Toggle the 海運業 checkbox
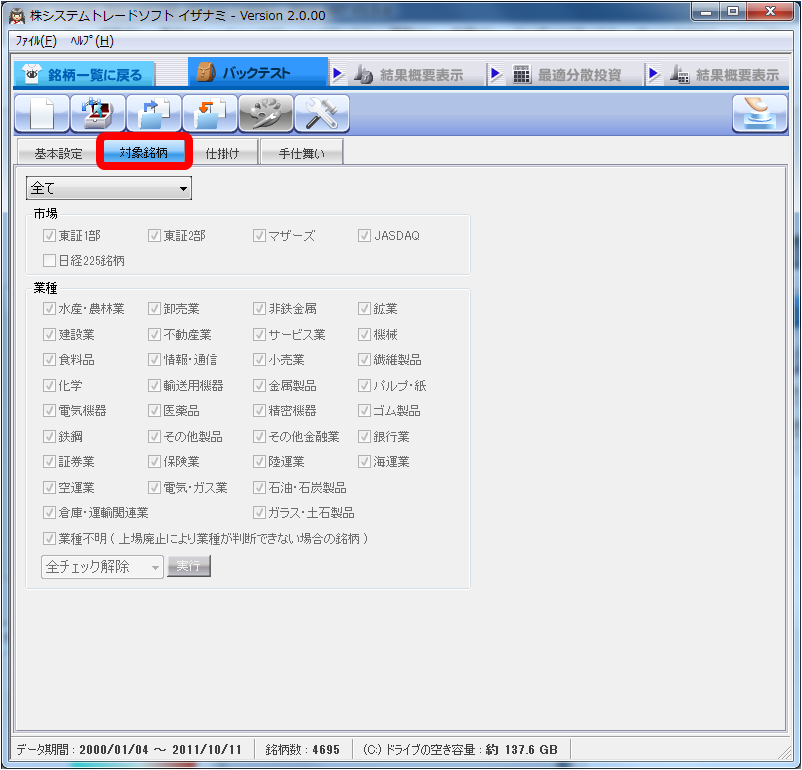The image size is (802, 770). pos(364,461)
